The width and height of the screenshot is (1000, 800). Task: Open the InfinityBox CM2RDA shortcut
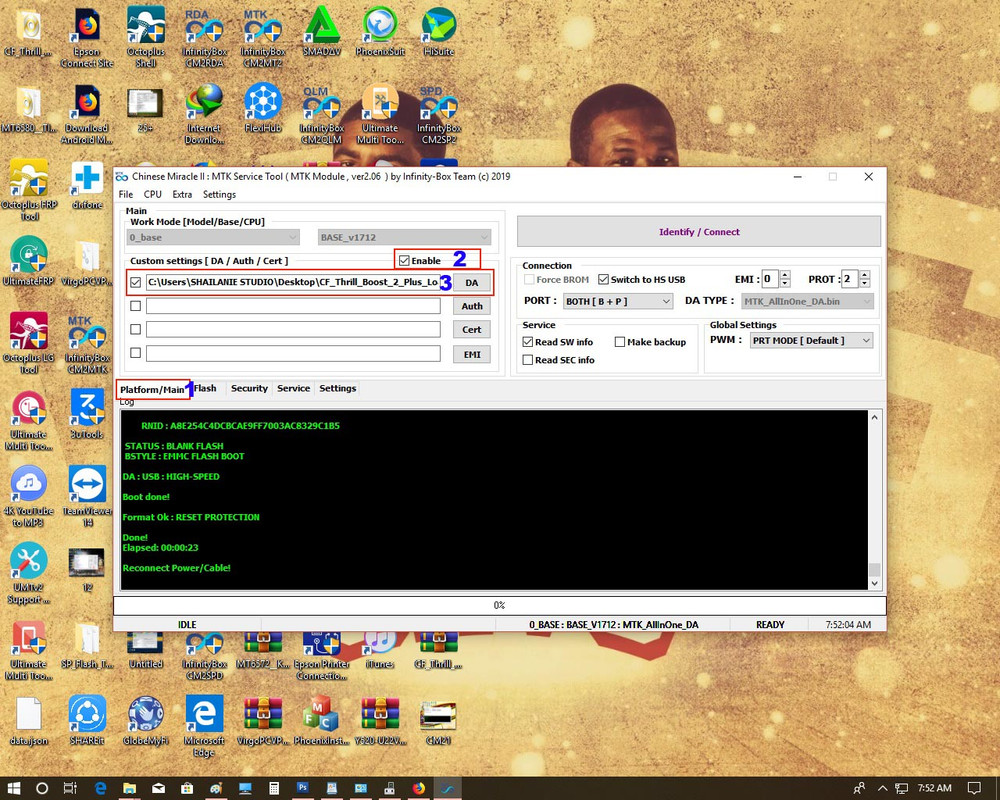pos(205,37)
